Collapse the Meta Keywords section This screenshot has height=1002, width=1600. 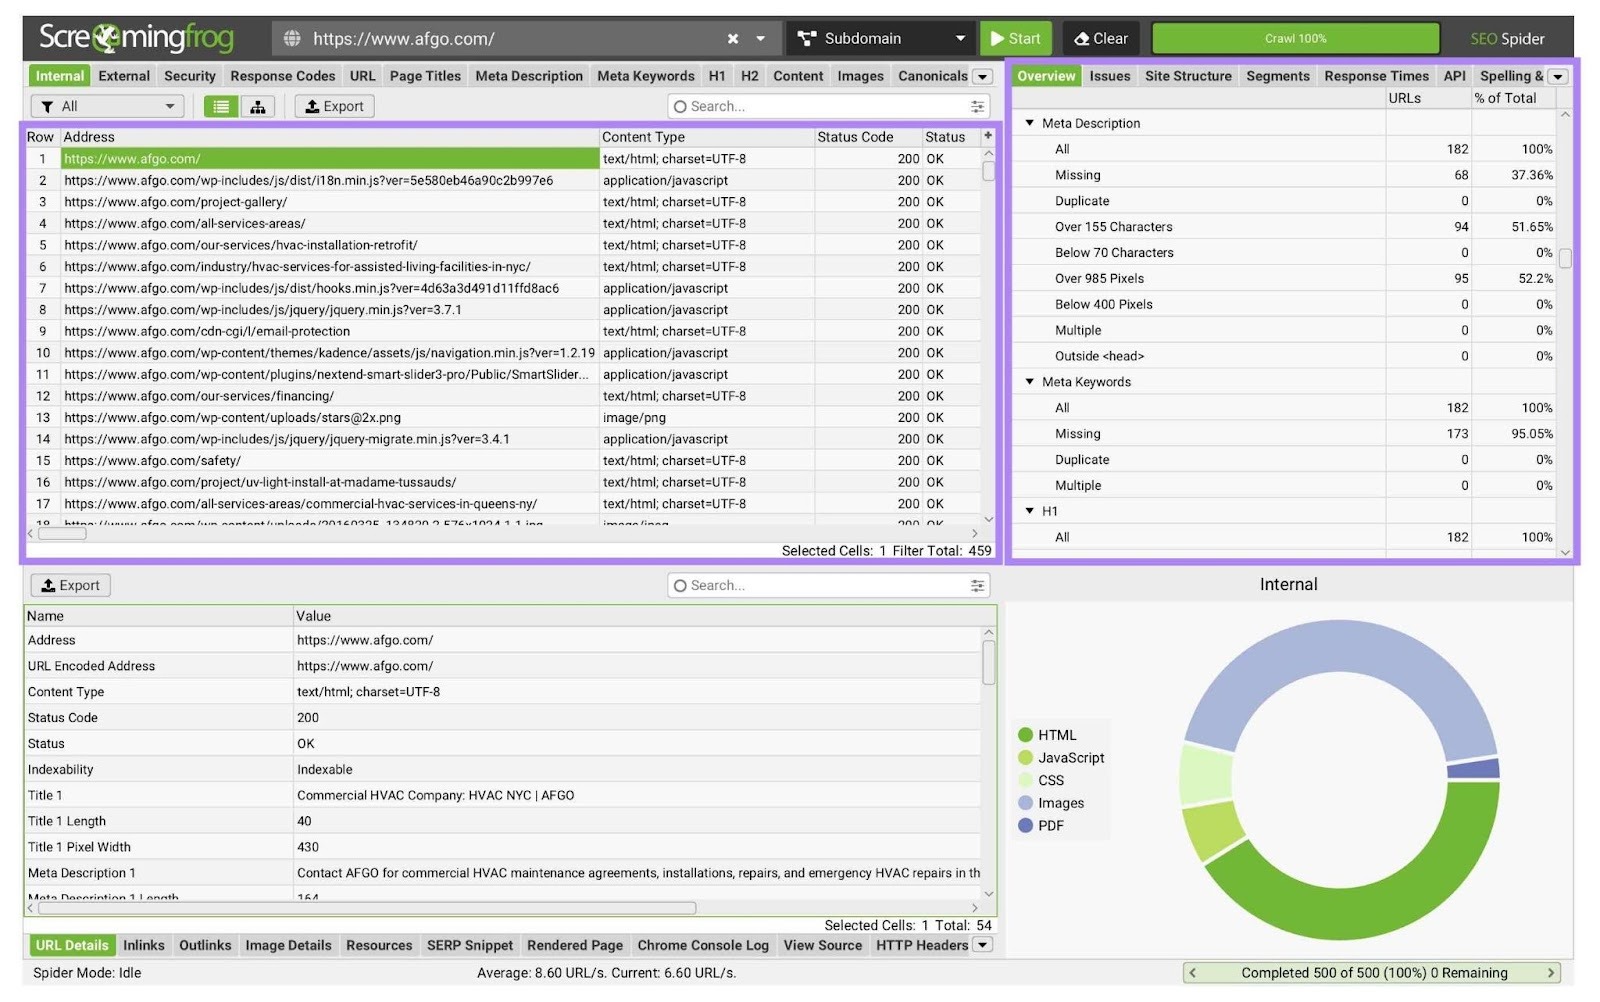1030,381
